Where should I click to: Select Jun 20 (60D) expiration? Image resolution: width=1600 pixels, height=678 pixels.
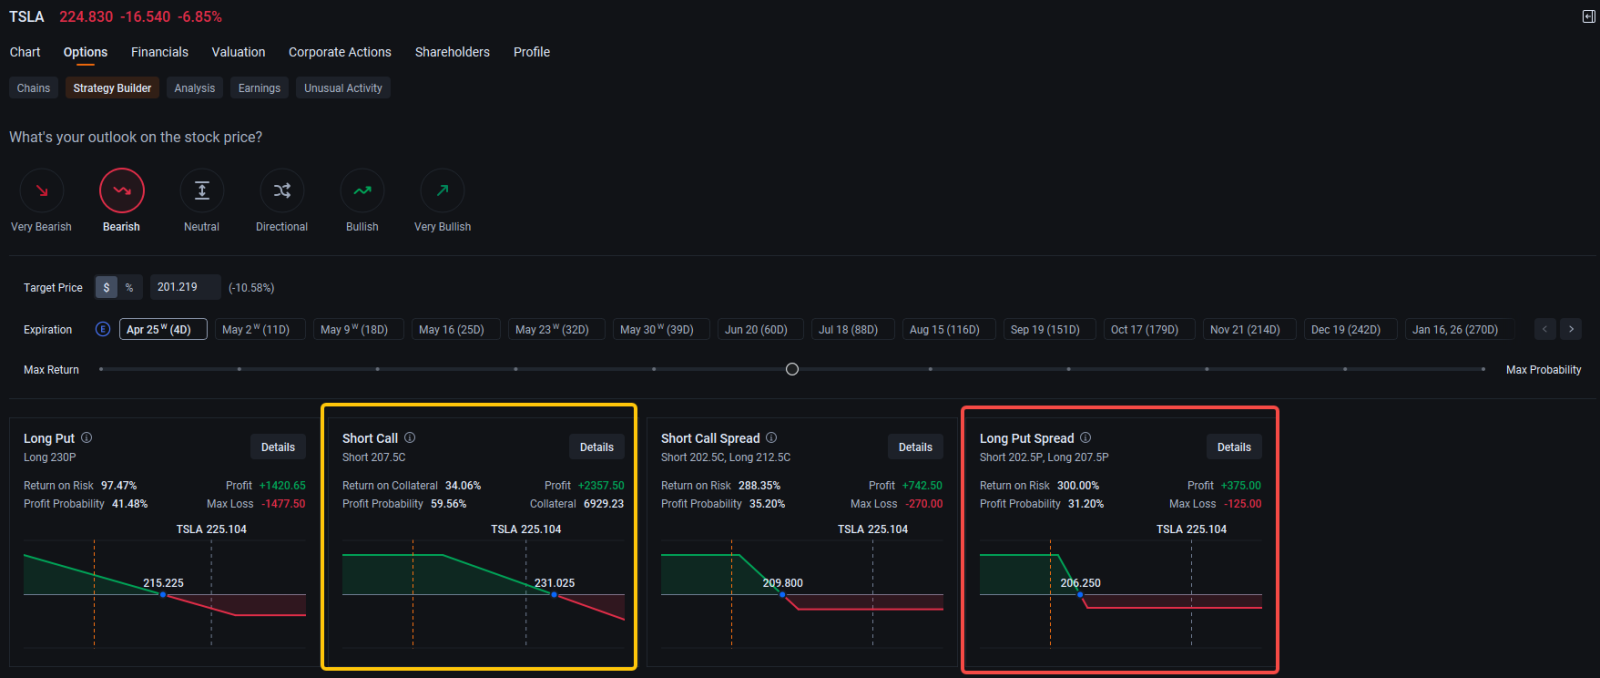(x=760, y=329)
